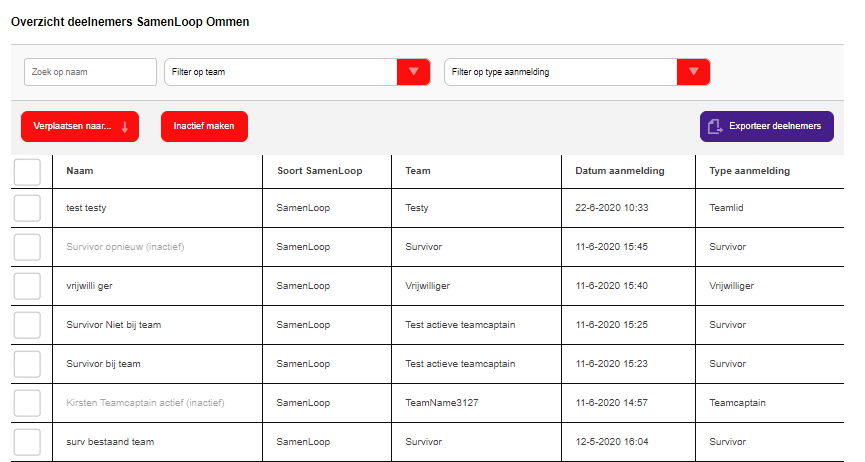The height and width of the screenshot is (462, 865).
Task: Click the TeamName3127 team cell
Action: [x=442, y=403]
